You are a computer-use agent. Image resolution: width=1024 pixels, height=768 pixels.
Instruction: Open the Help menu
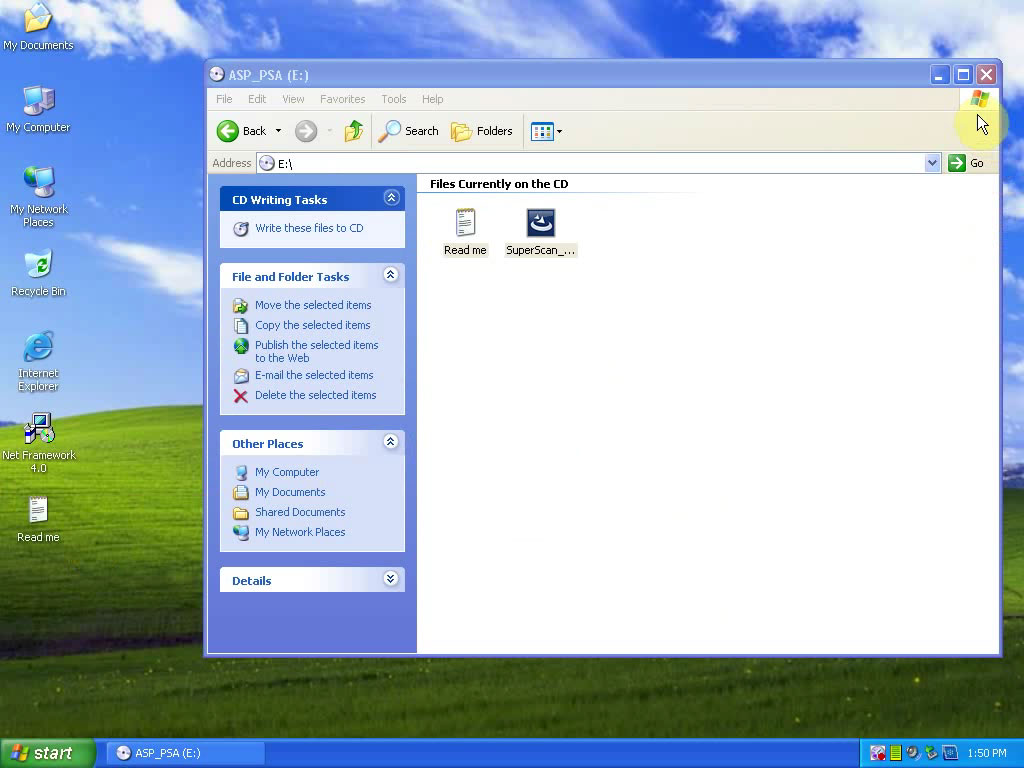(432, 99)
